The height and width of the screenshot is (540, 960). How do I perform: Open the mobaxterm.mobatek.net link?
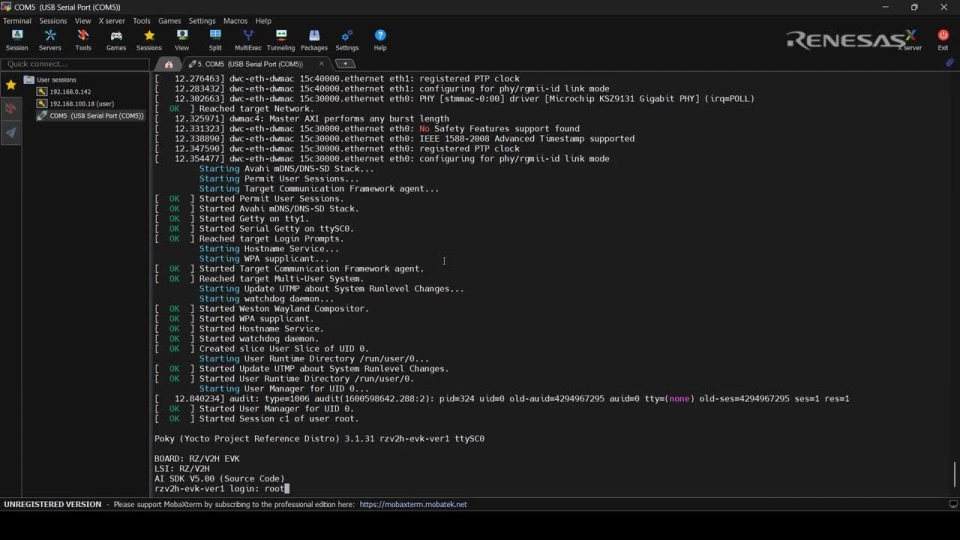coord(413,504)
